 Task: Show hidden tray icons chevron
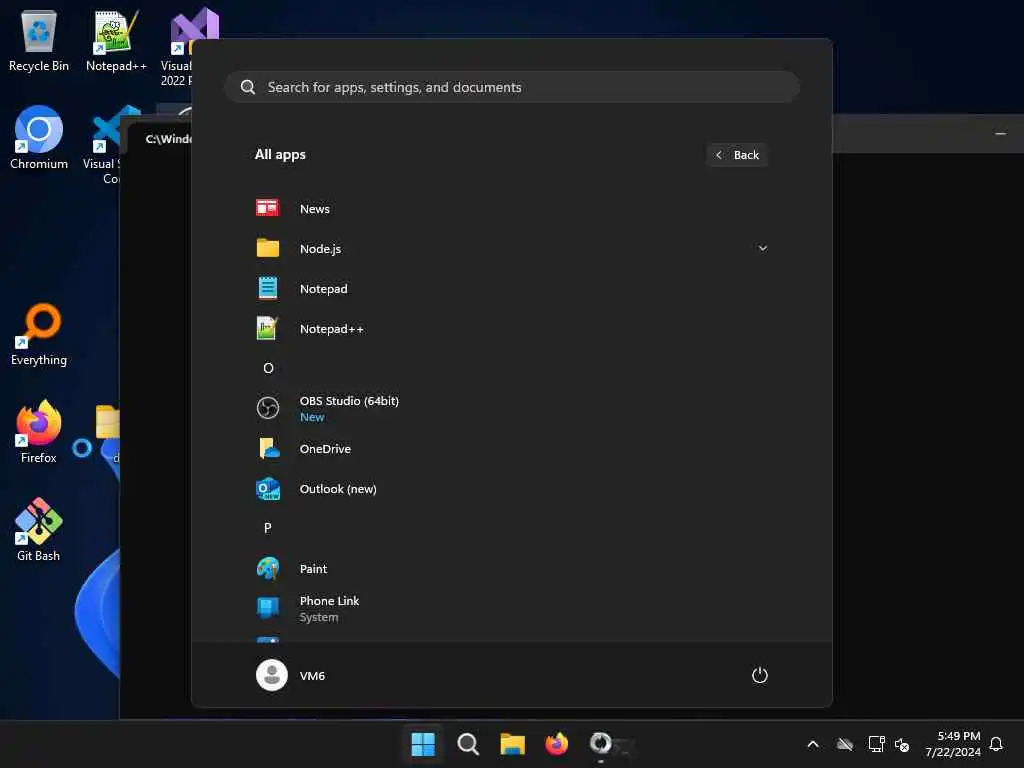tap(813, 744)
